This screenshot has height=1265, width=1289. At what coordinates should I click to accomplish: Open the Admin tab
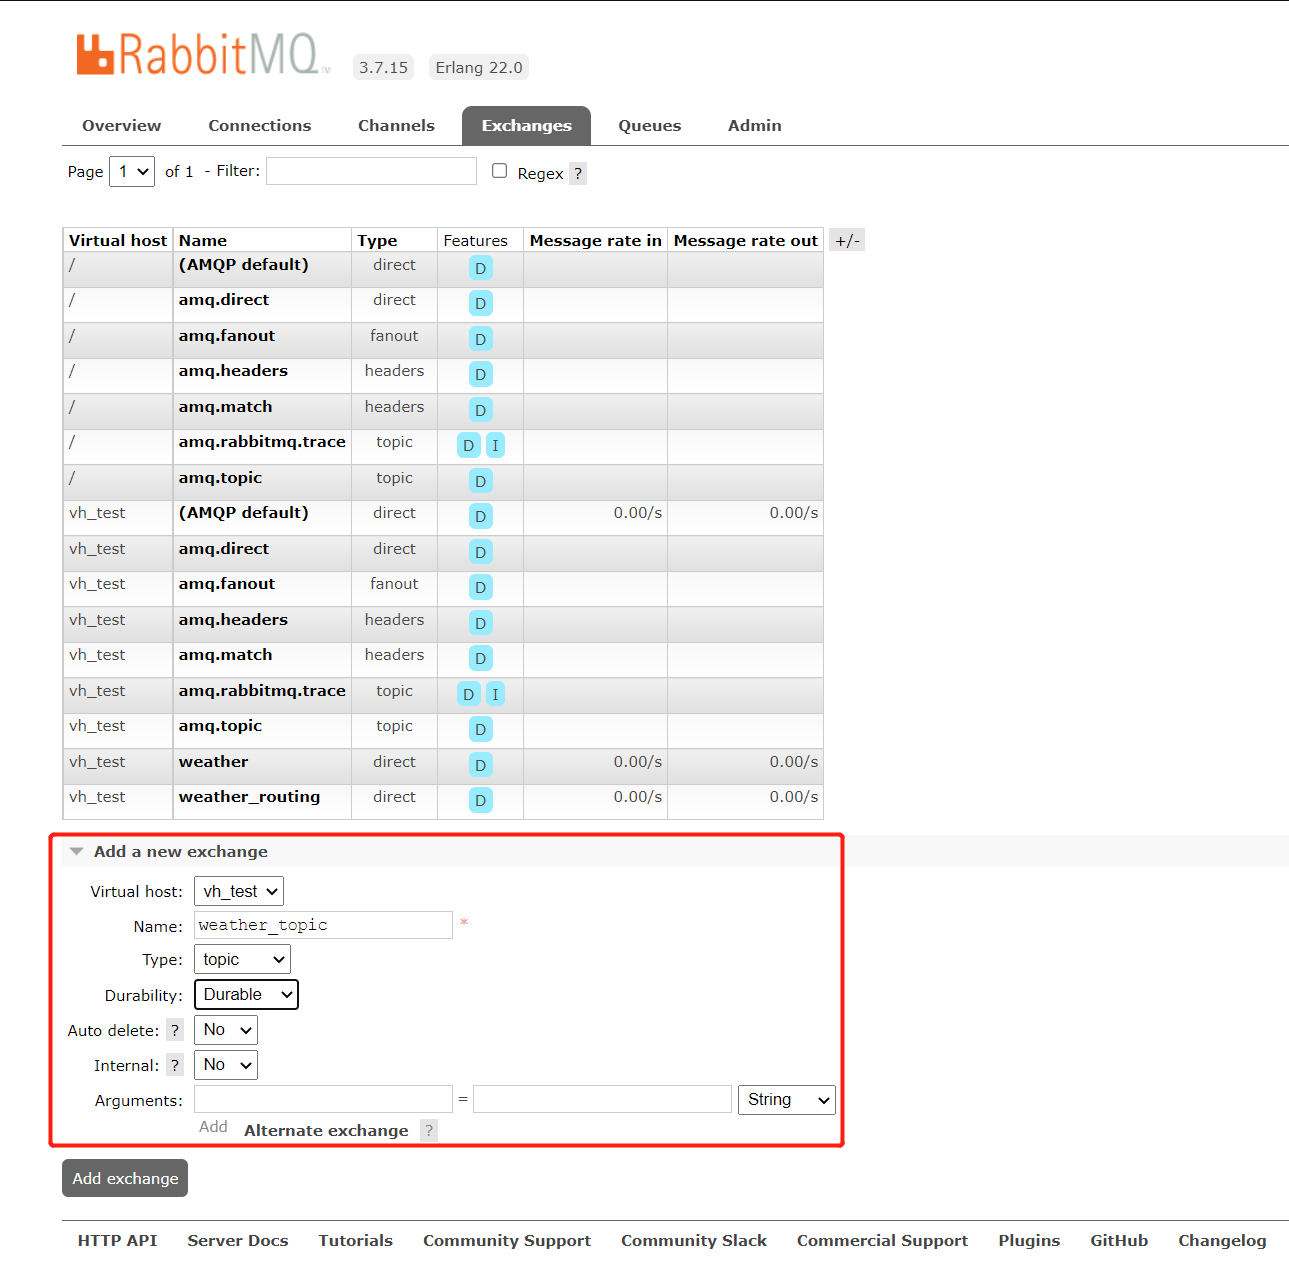tap(754, 125)
